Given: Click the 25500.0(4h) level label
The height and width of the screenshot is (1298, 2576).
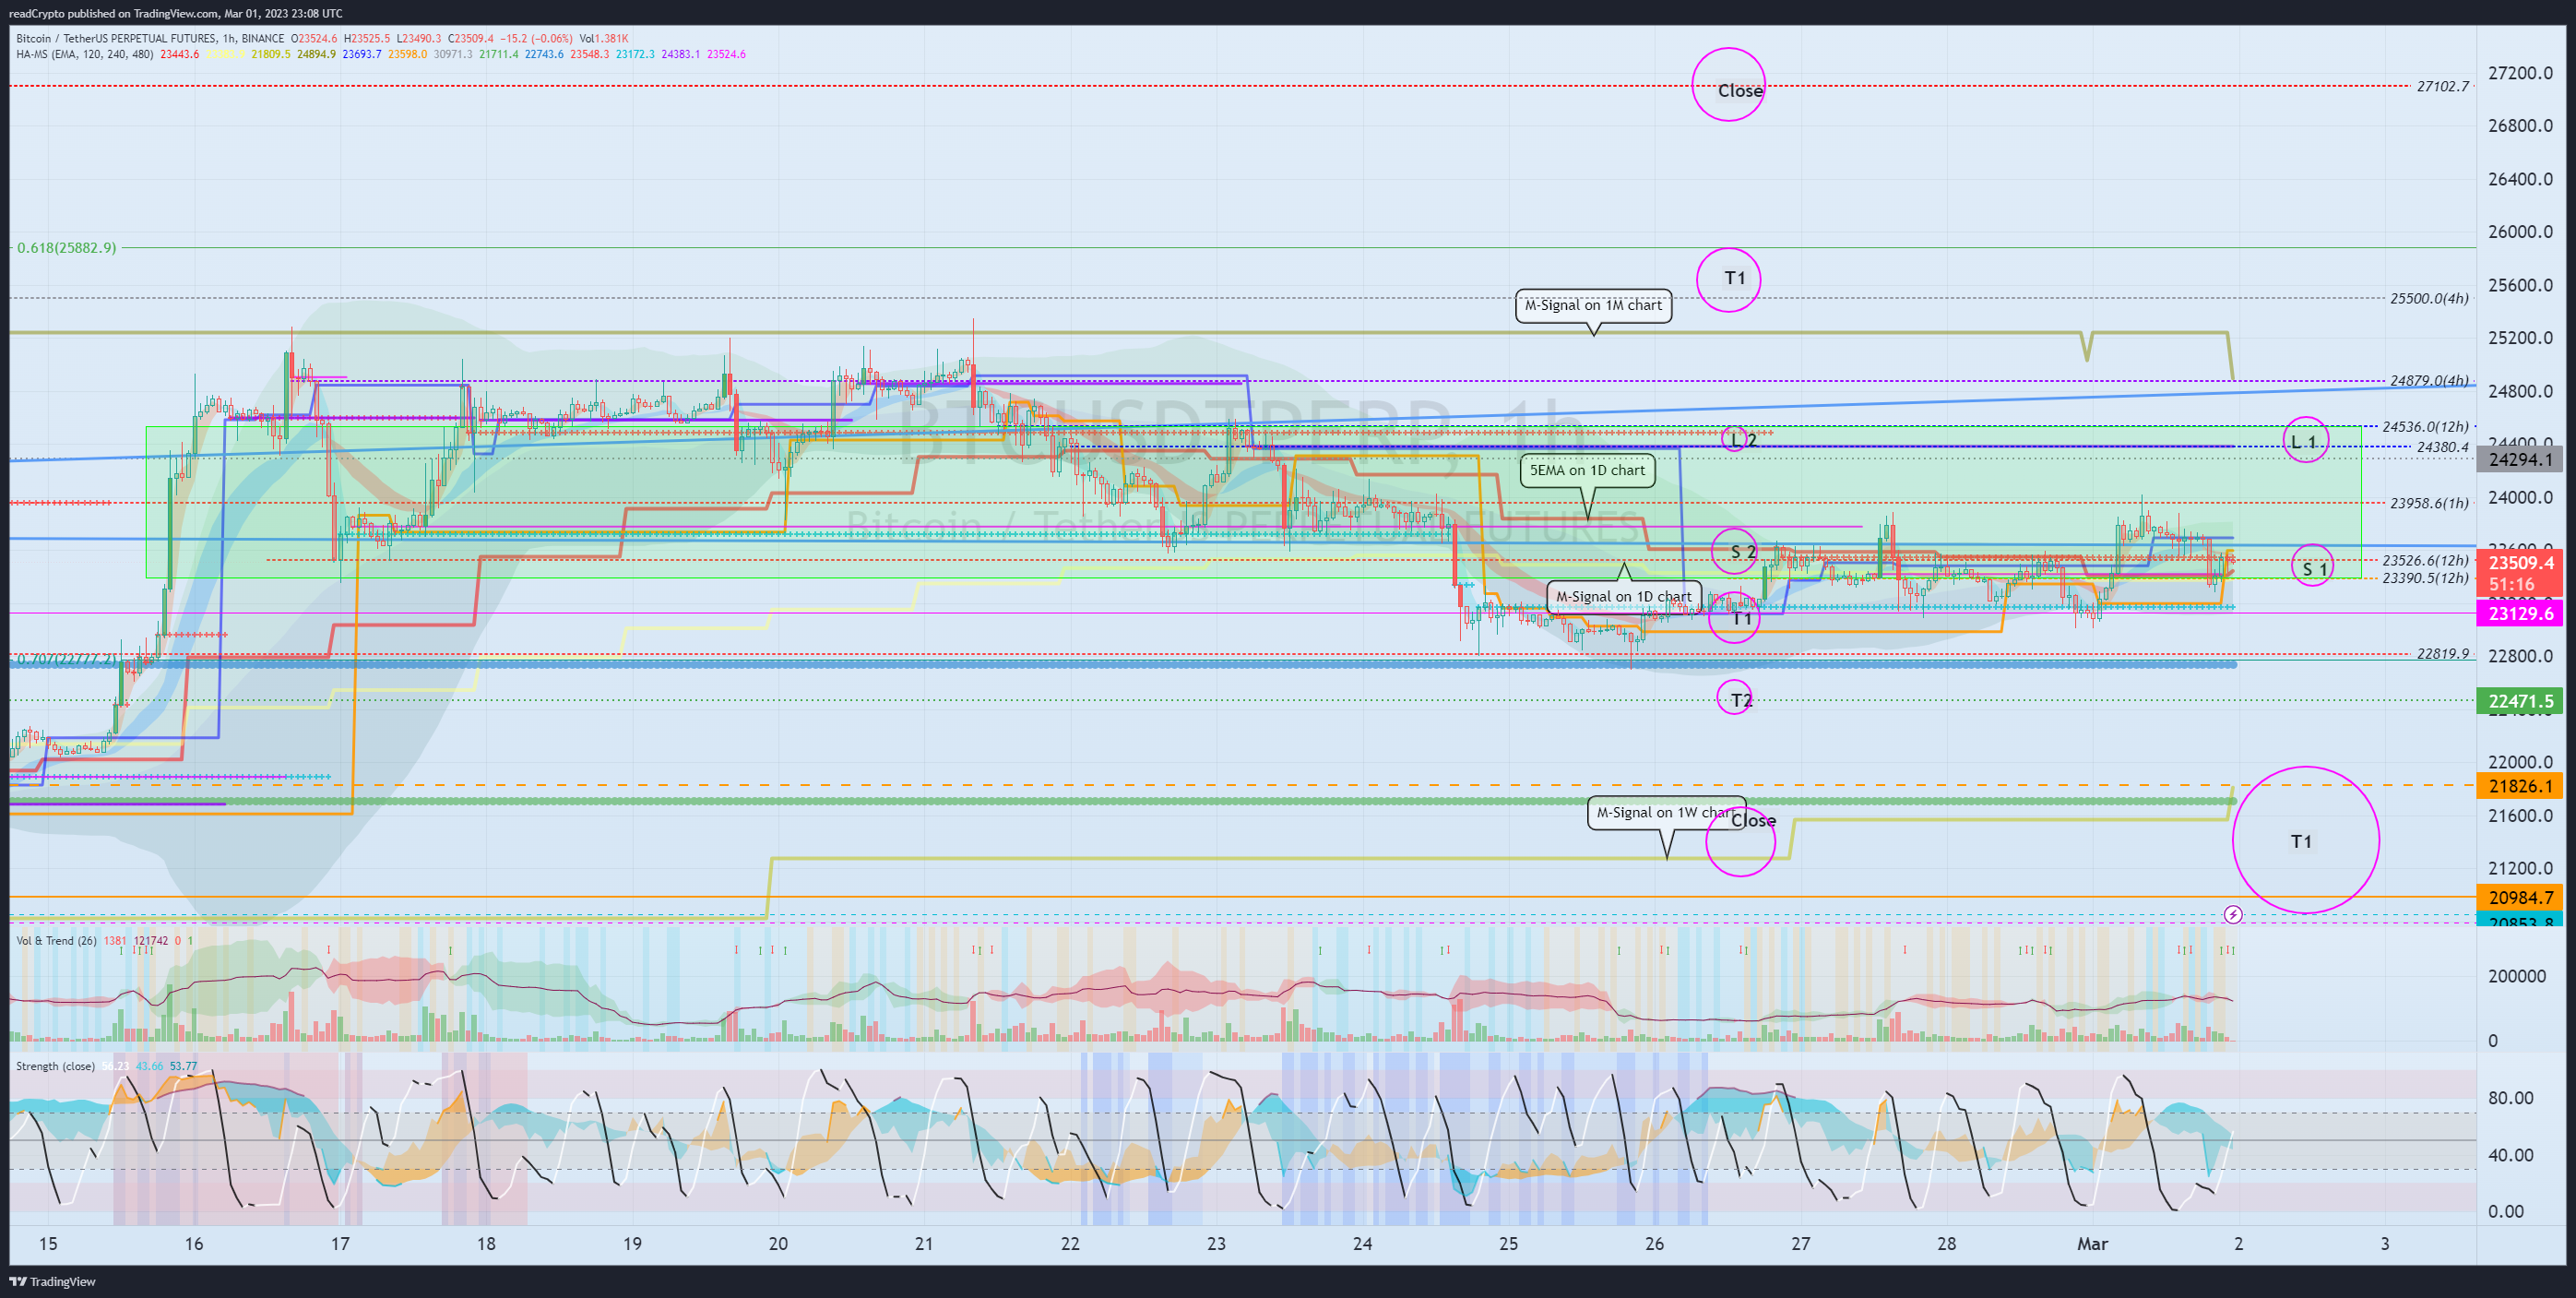Looking at the screenshot, I should (x=2428, y=298).
